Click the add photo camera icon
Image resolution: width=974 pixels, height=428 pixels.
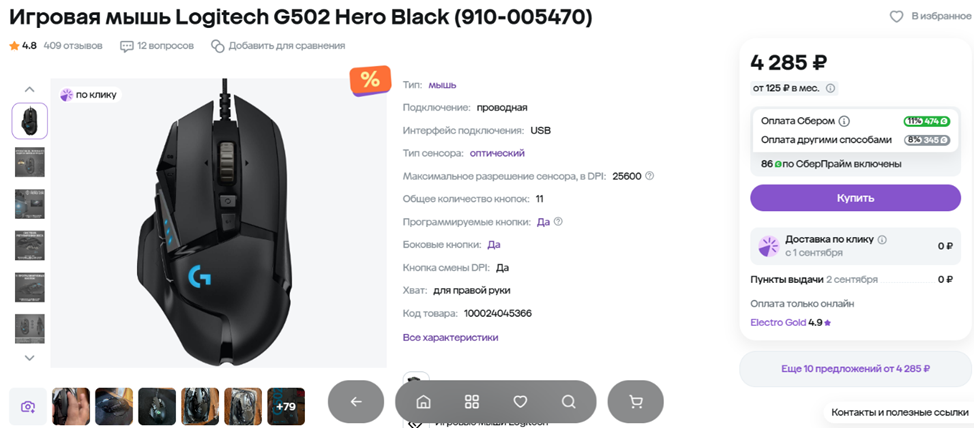coord(28,407)
